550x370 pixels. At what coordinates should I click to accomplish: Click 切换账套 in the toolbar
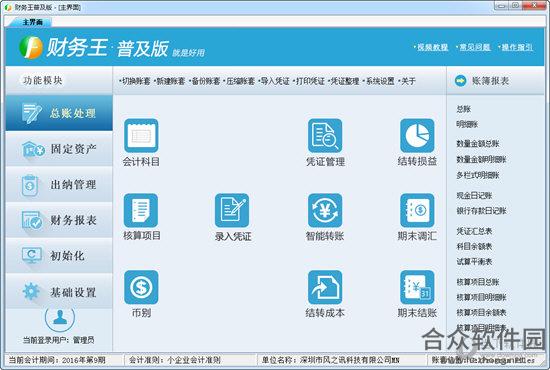(136, 81)
